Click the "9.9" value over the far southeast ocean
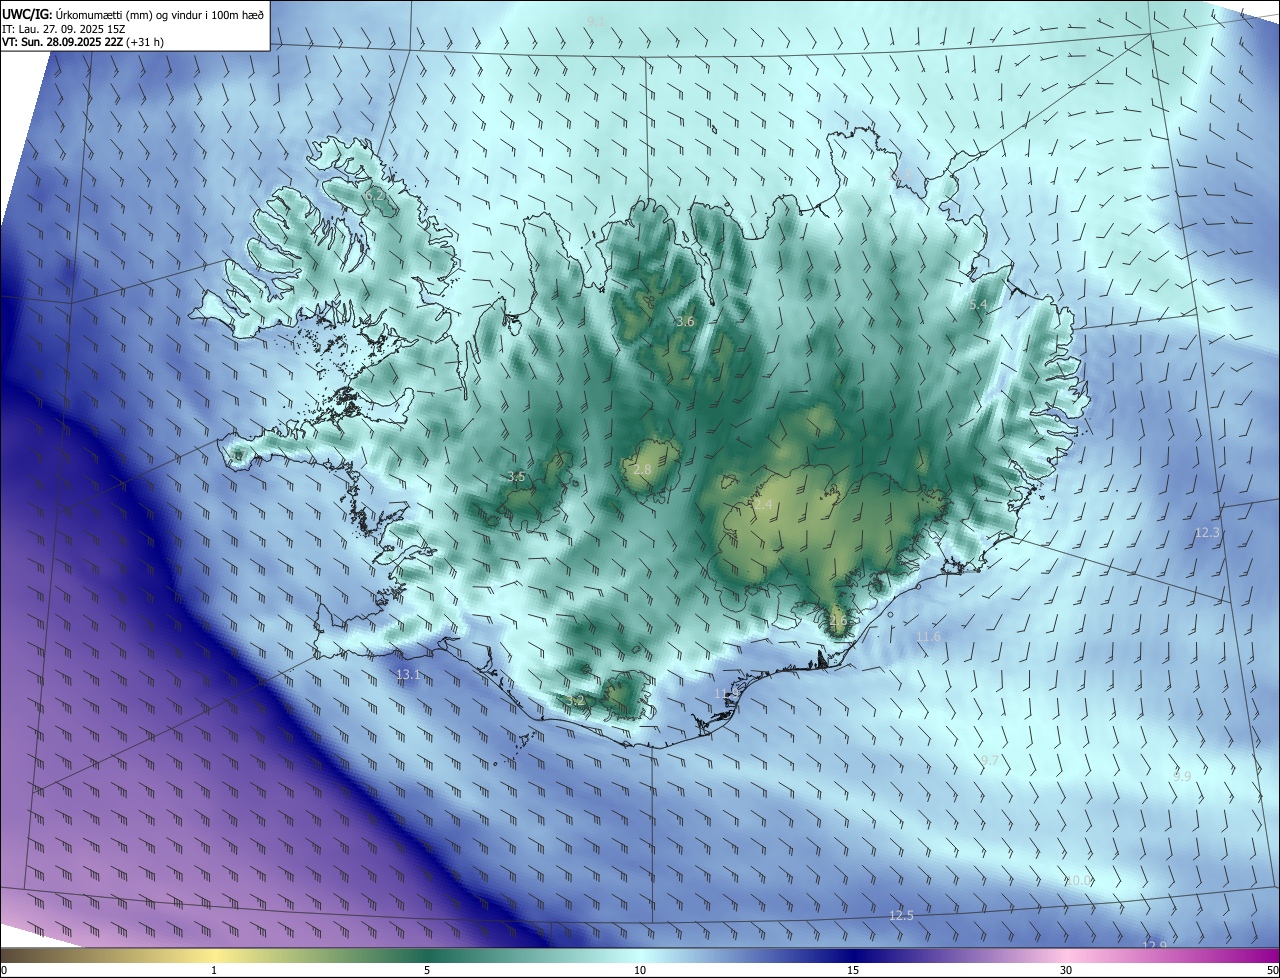The image size is (1280, 978). (x=1182, y=777)
